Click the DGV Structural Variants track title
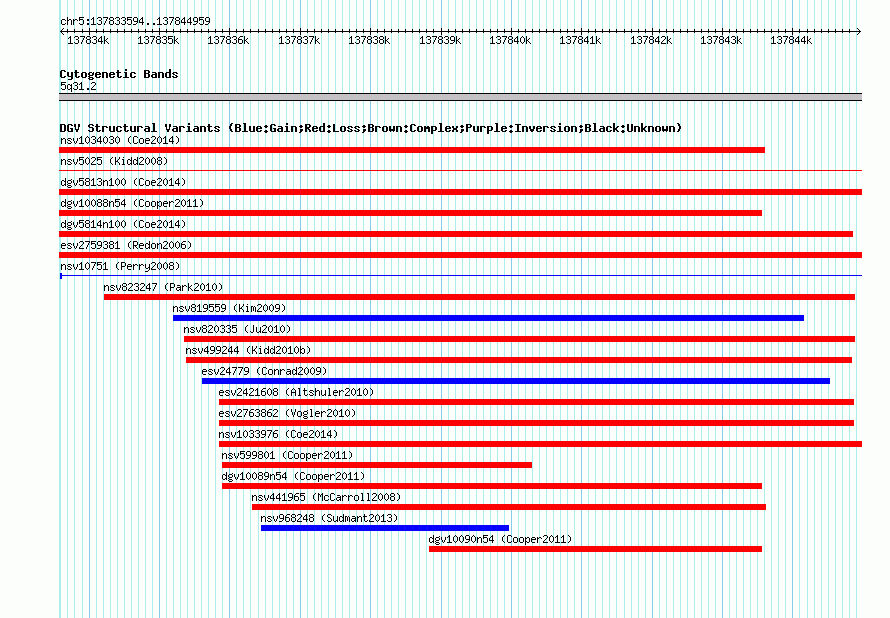This screenshot has width=890, height=618. click(371, 128)
